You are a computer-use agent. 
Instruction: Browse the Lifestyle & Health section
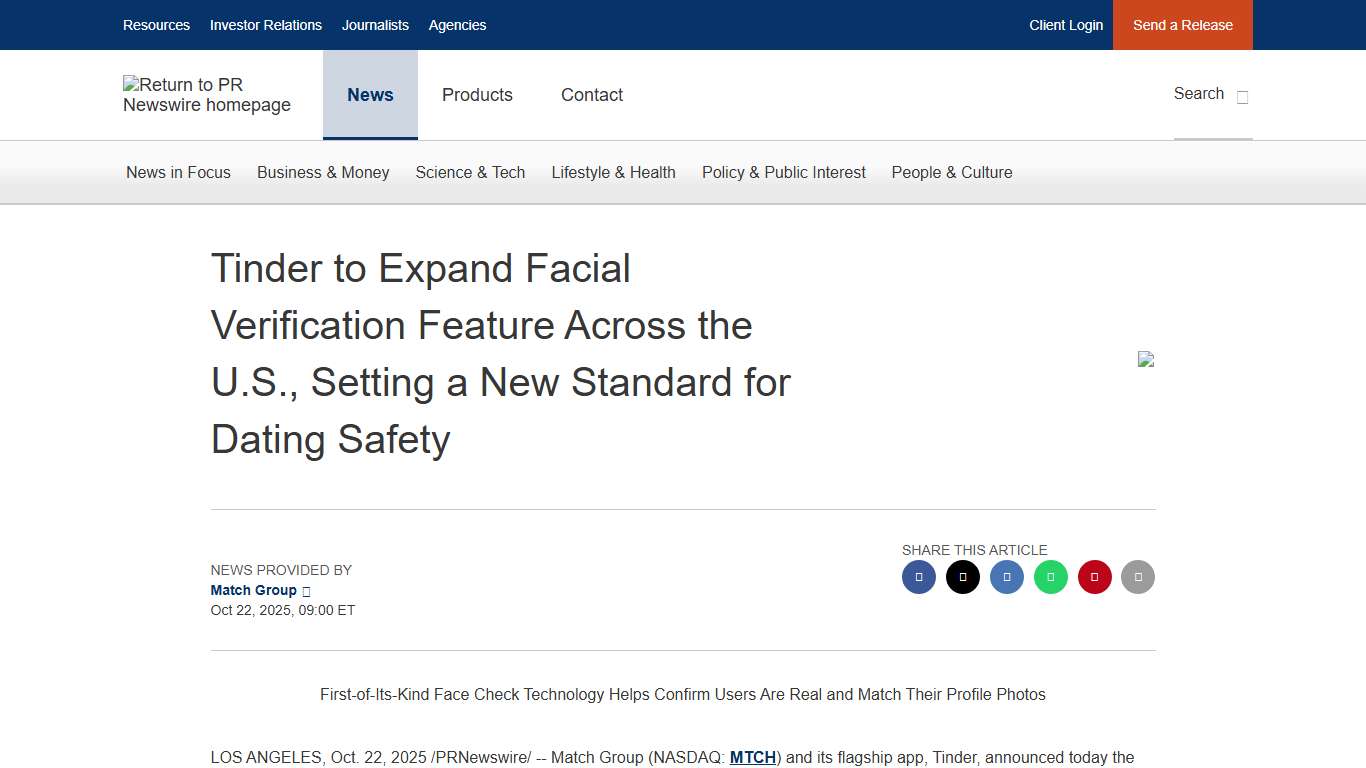pyautogui.click(x=613, y=172)
